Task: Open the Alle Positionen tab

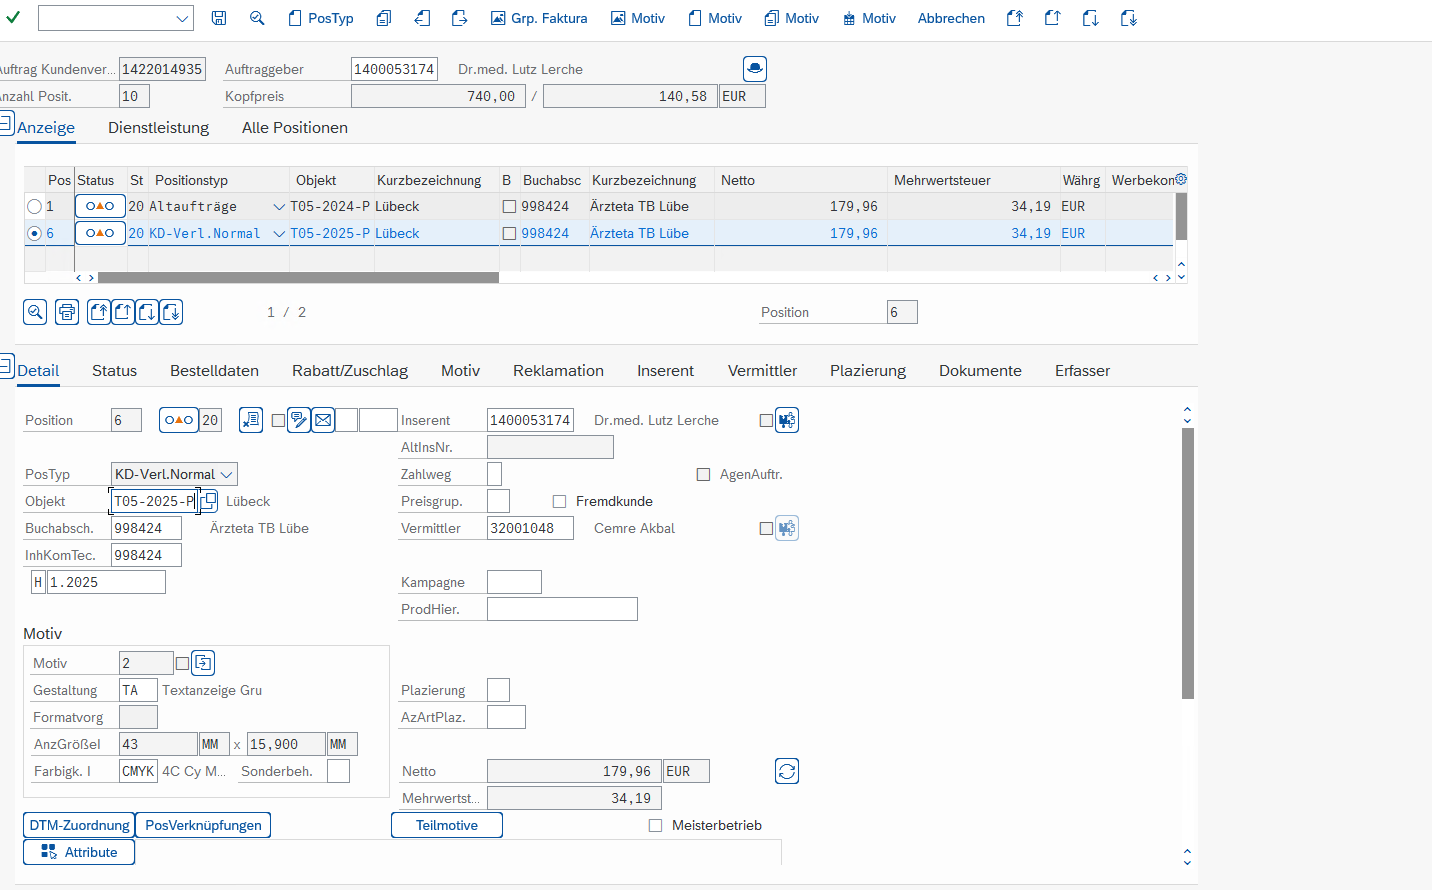Action: coord(295,128)
